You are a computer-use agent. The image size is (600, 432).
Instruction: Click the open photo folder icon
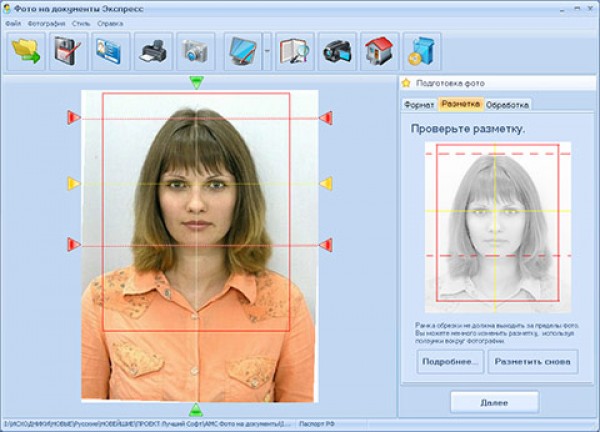(26, 50)
